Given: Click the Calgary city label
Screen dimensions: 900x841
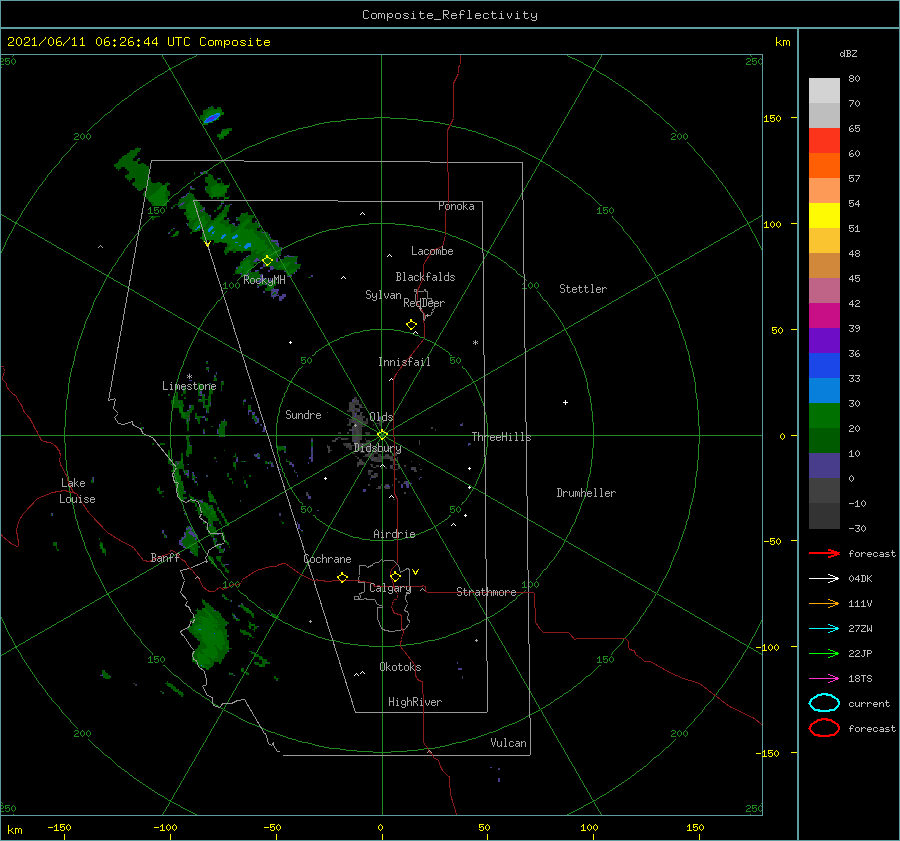Looking at the screenshot, I should tap(390, 588).
